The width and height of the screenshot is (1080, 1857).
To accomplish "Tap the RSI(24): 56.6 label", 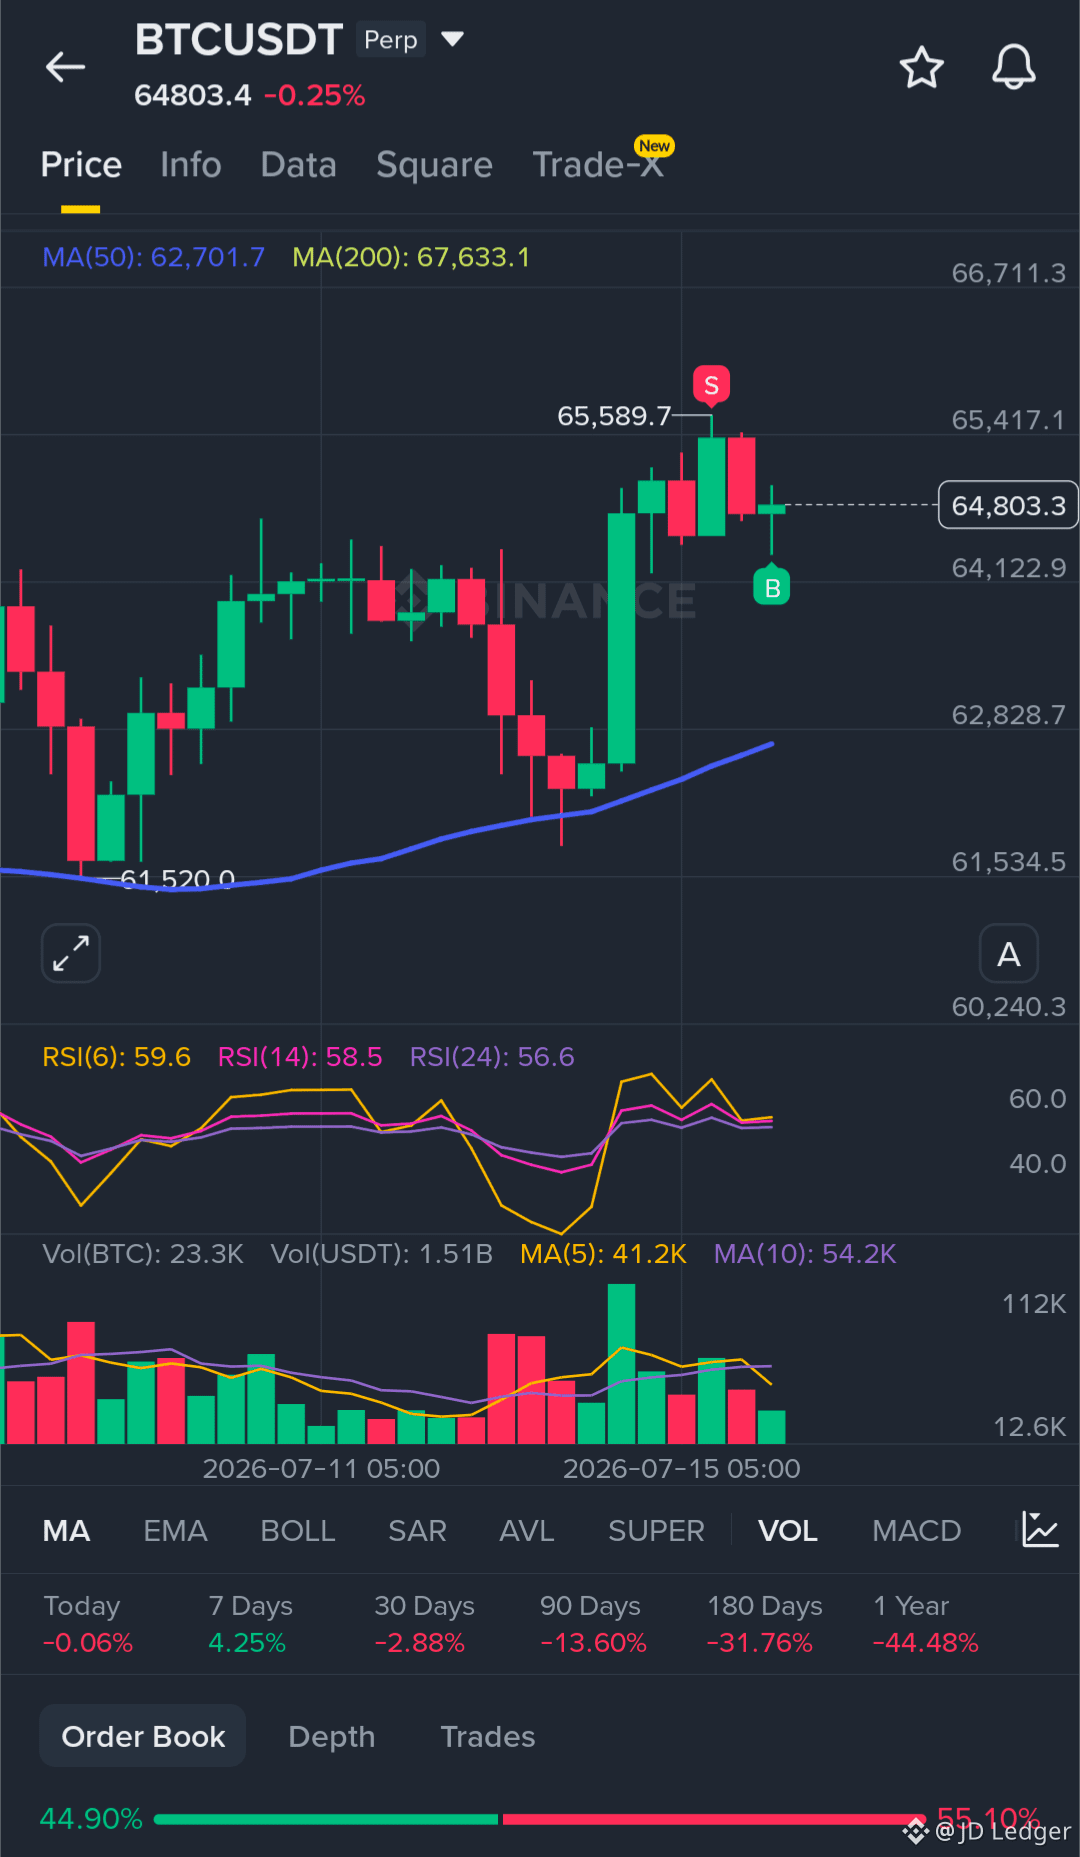I will tap(492, 1057).
